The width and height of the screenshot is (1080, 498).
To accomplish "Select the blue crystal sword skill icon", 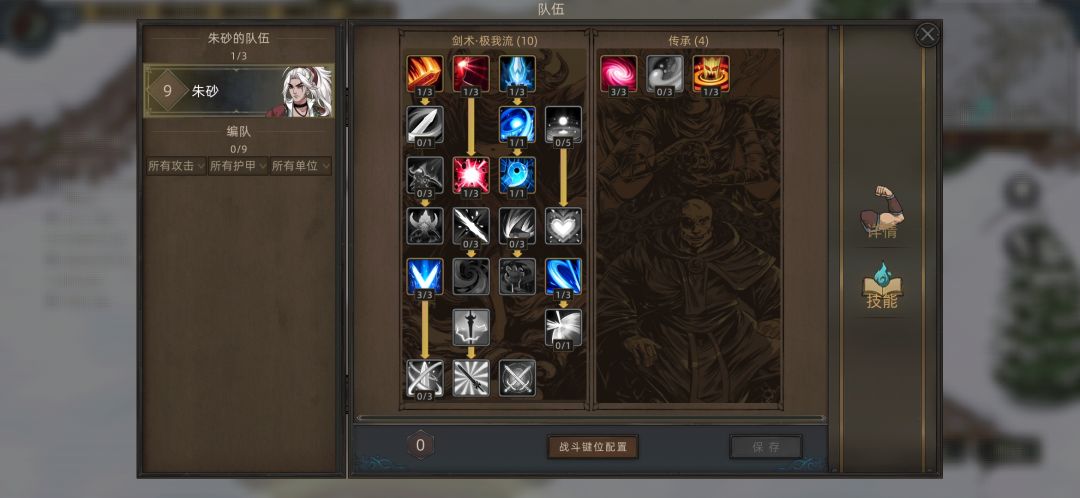I will [517, 74].
